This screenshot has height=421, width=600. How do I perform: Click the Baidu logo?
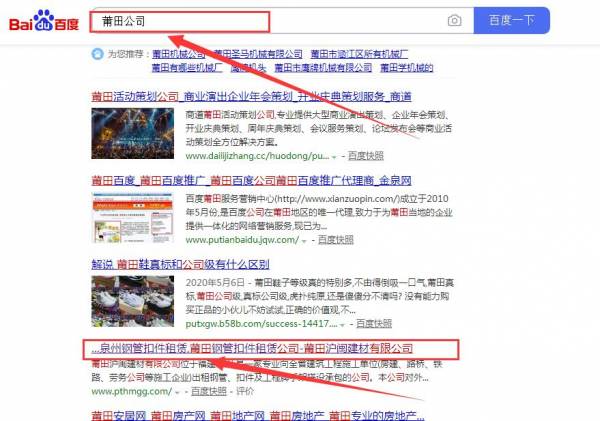[44, 21]
